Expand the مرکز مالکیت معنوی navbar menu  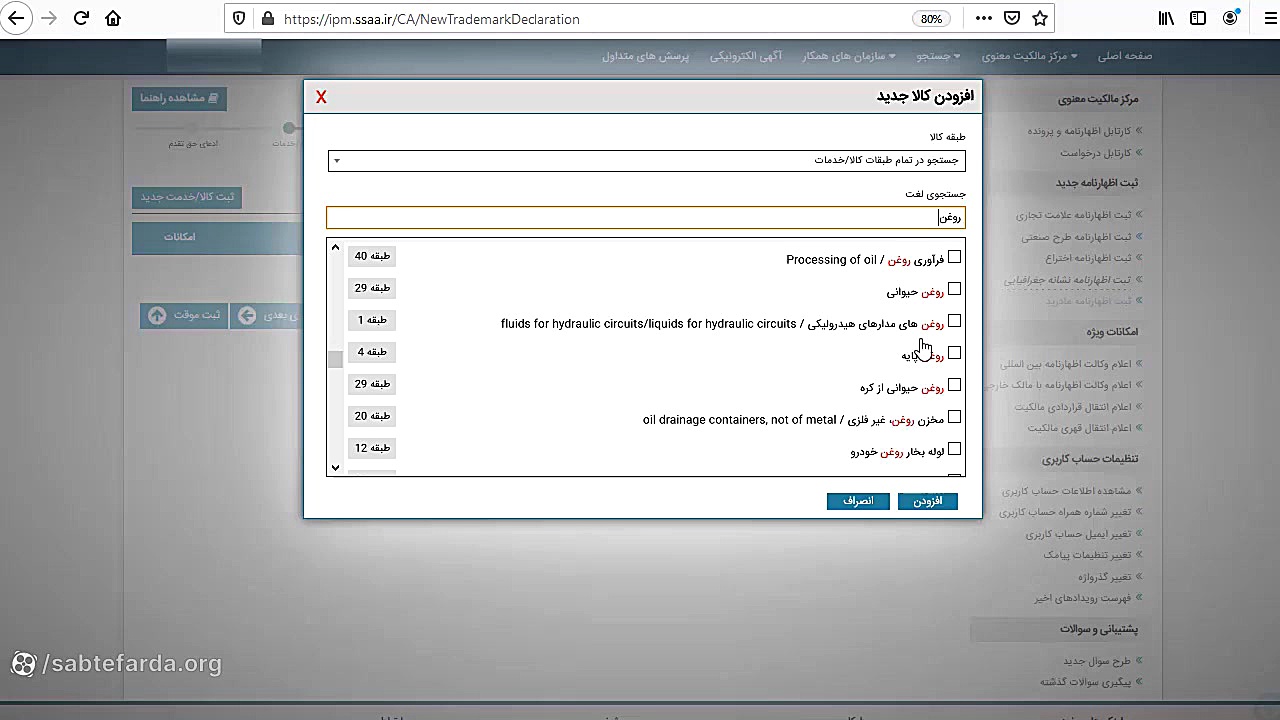click(x=1029, y=56)
